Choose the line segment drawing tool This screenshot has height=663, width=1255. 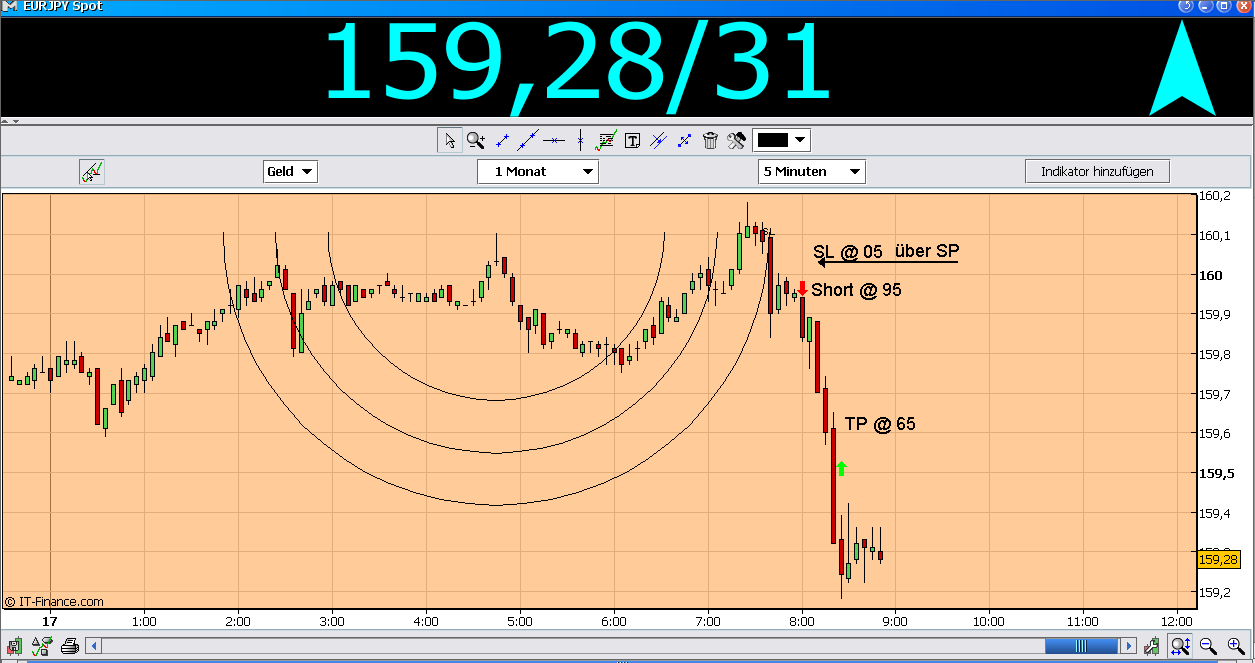503,141
